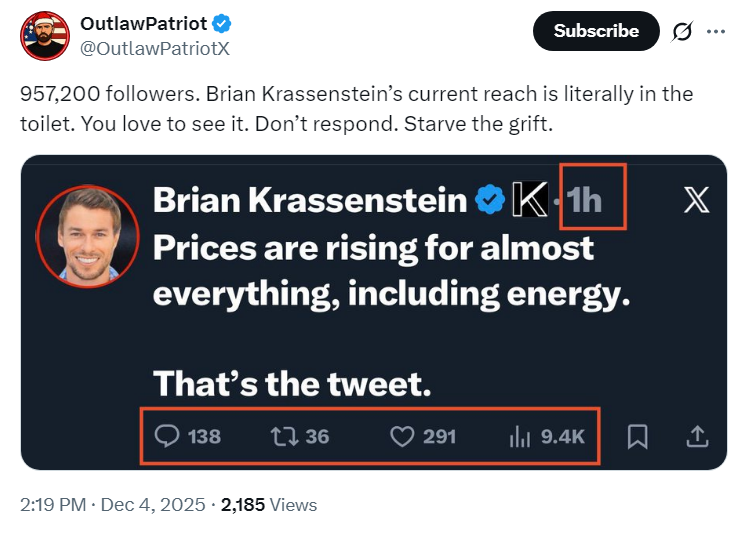The width and height of the screenshot is (748, 535).
Task: Click Brian Krassenstein's verified checkmark badge
Action: point(489,201)
